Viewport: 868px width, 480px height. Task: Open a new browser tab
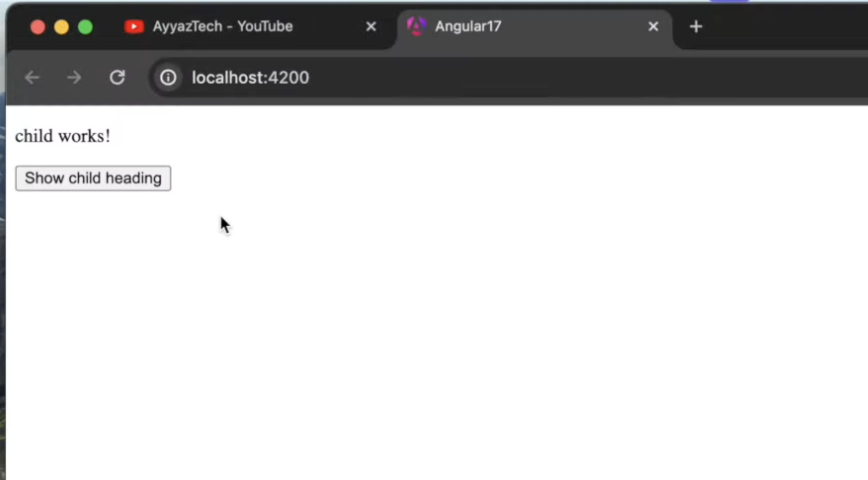point(696,27)
